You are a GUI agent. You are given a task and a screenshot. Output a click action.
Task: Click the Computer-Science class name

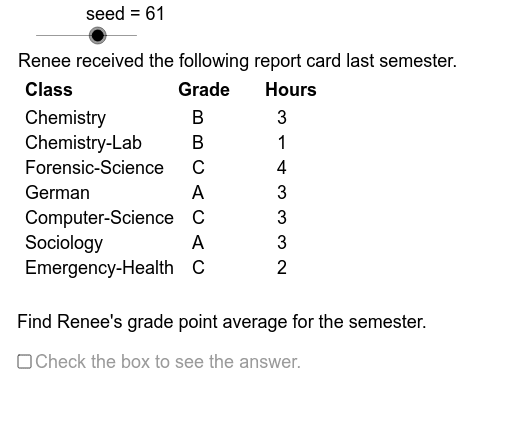[x=99, y=218]
